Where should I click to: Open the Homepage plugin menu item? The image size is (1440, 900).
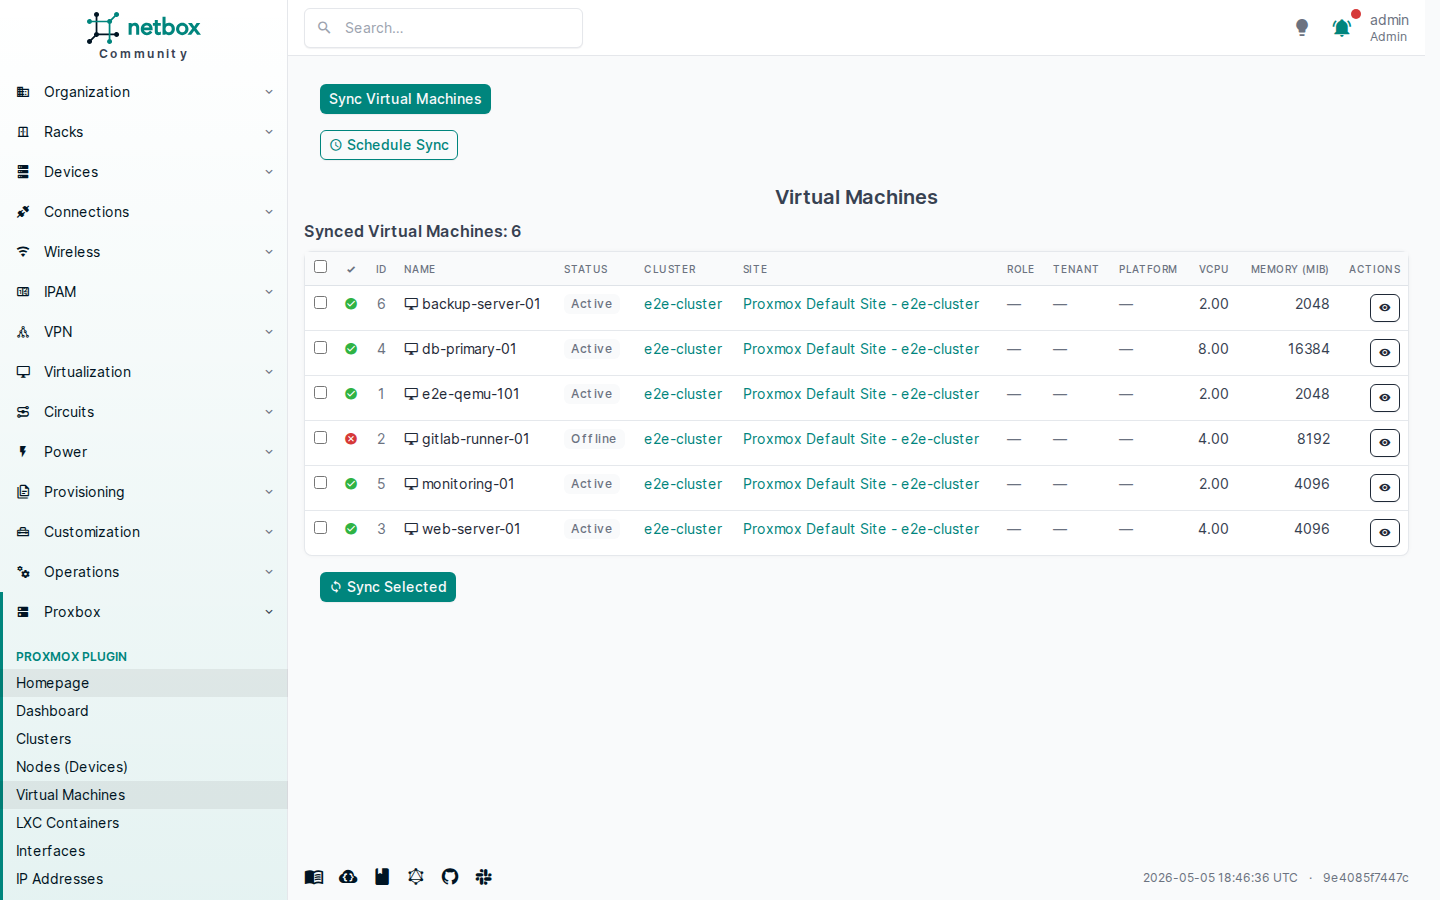(x=144, y=683)
